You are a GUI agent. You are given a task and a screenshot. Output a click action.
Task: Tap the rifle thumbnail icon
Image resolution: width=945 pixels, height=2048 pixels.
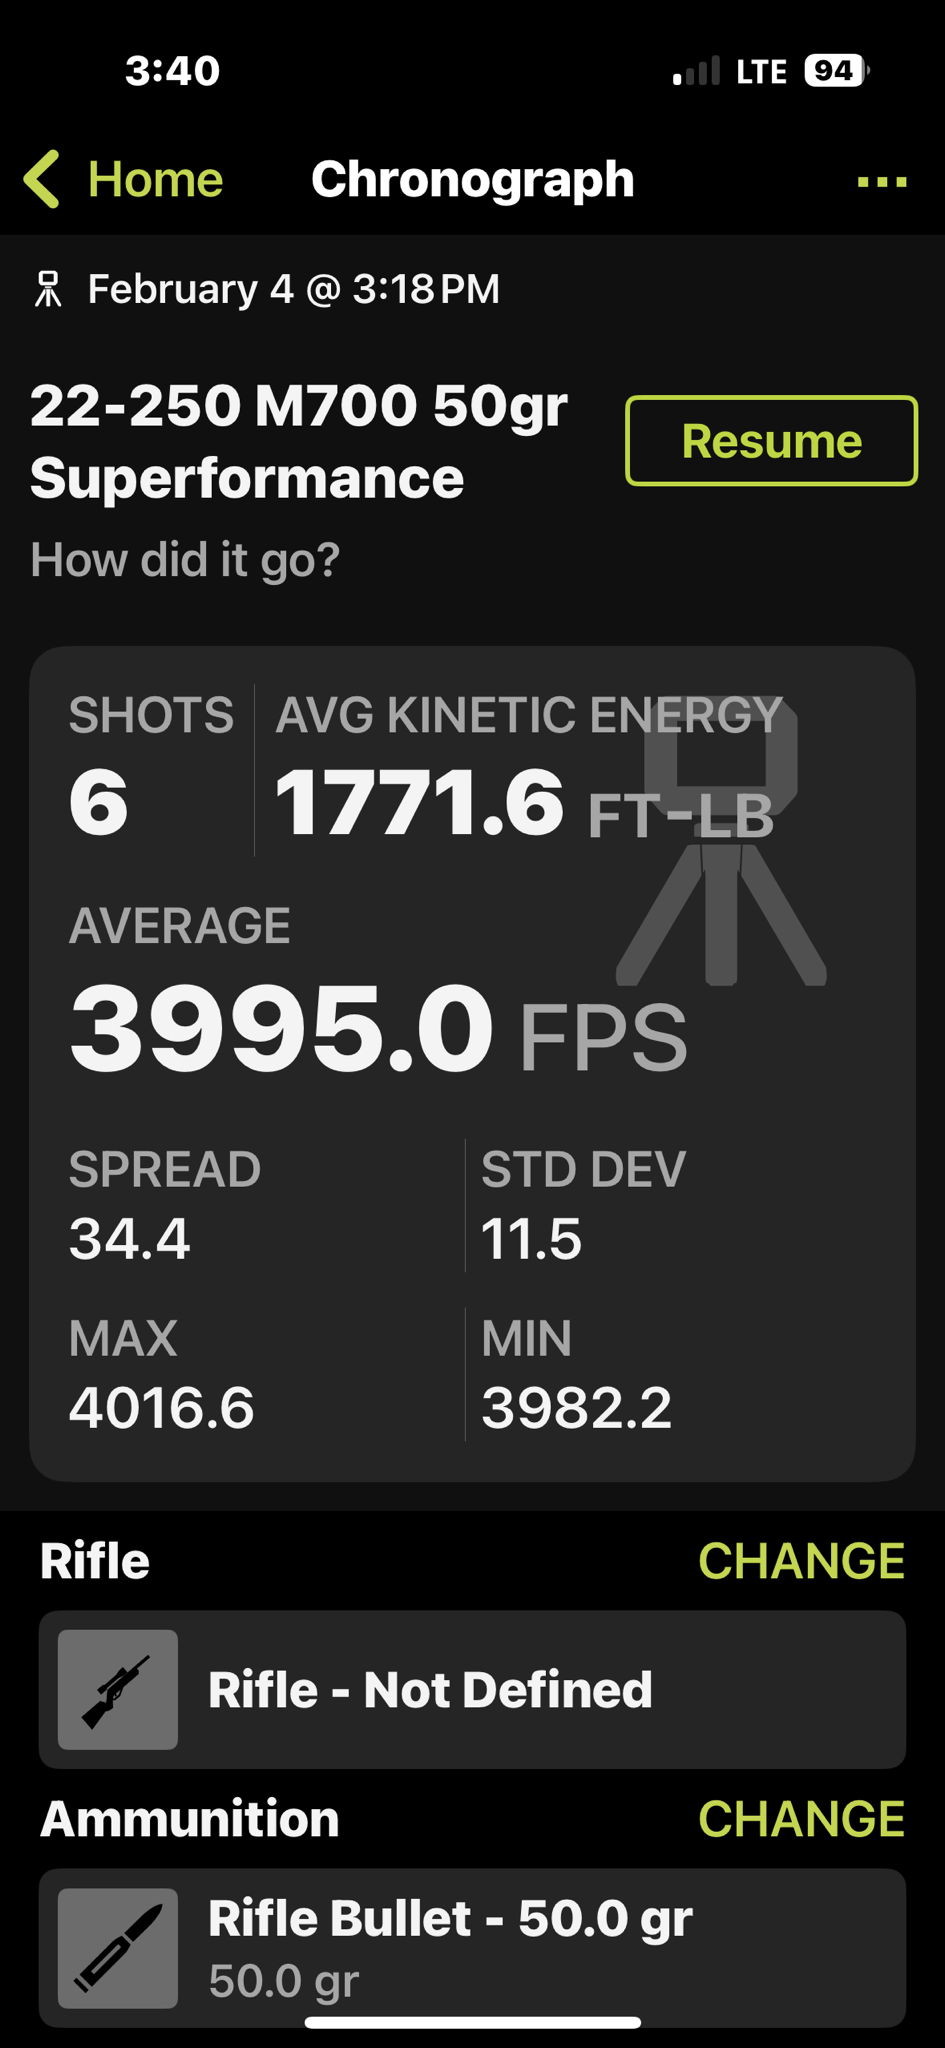[118, 1689]
